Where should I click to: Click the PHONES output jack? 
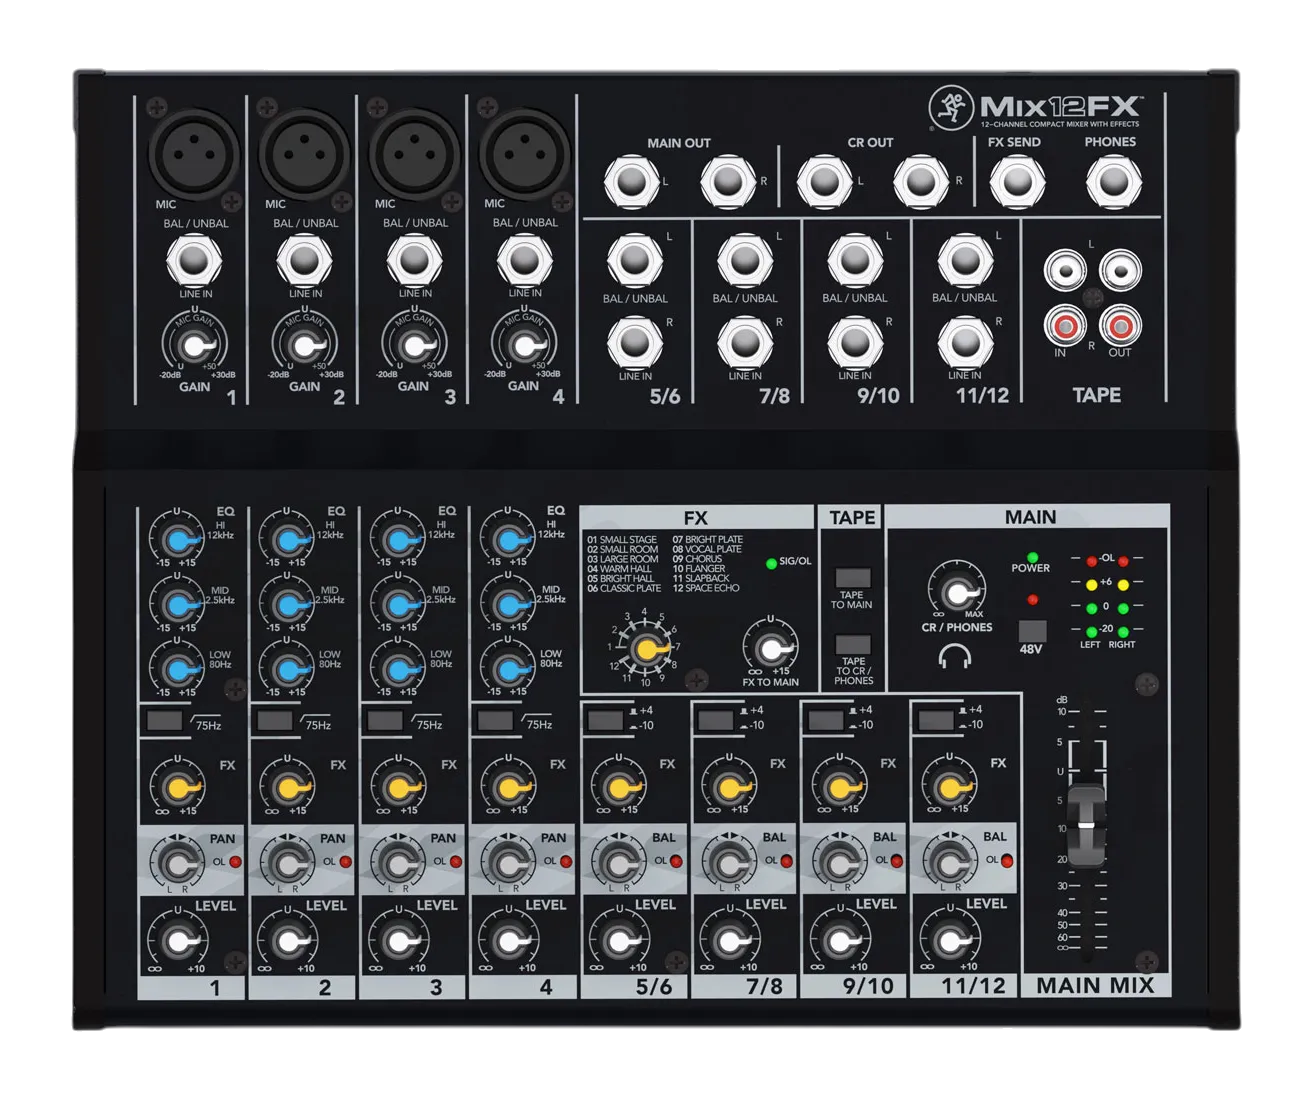coord(1113,181)
